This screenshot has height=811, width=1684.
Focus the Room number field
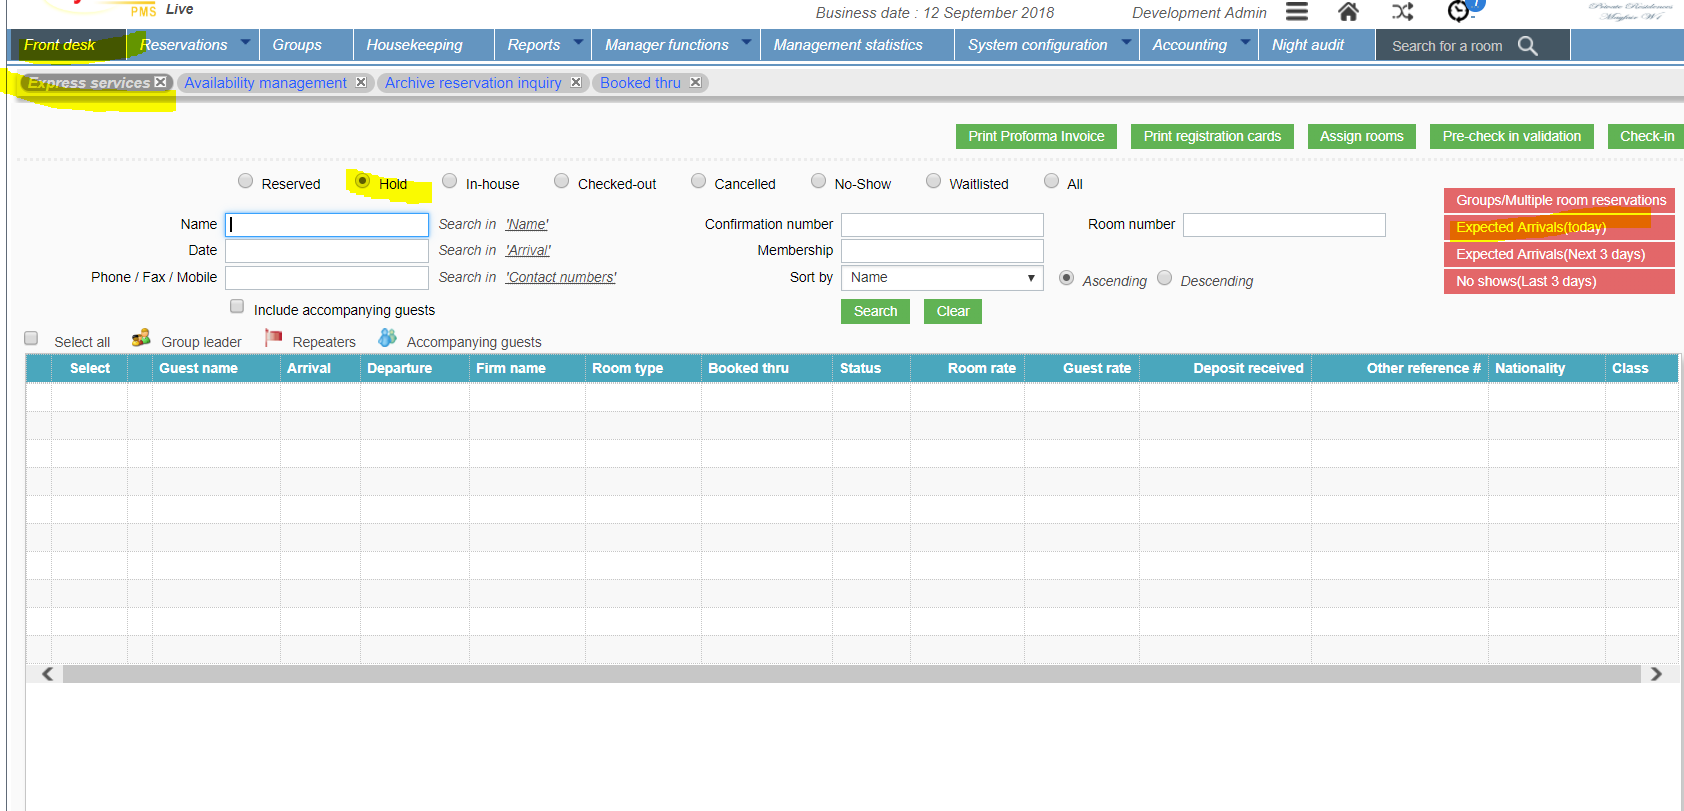[1284, 224]
